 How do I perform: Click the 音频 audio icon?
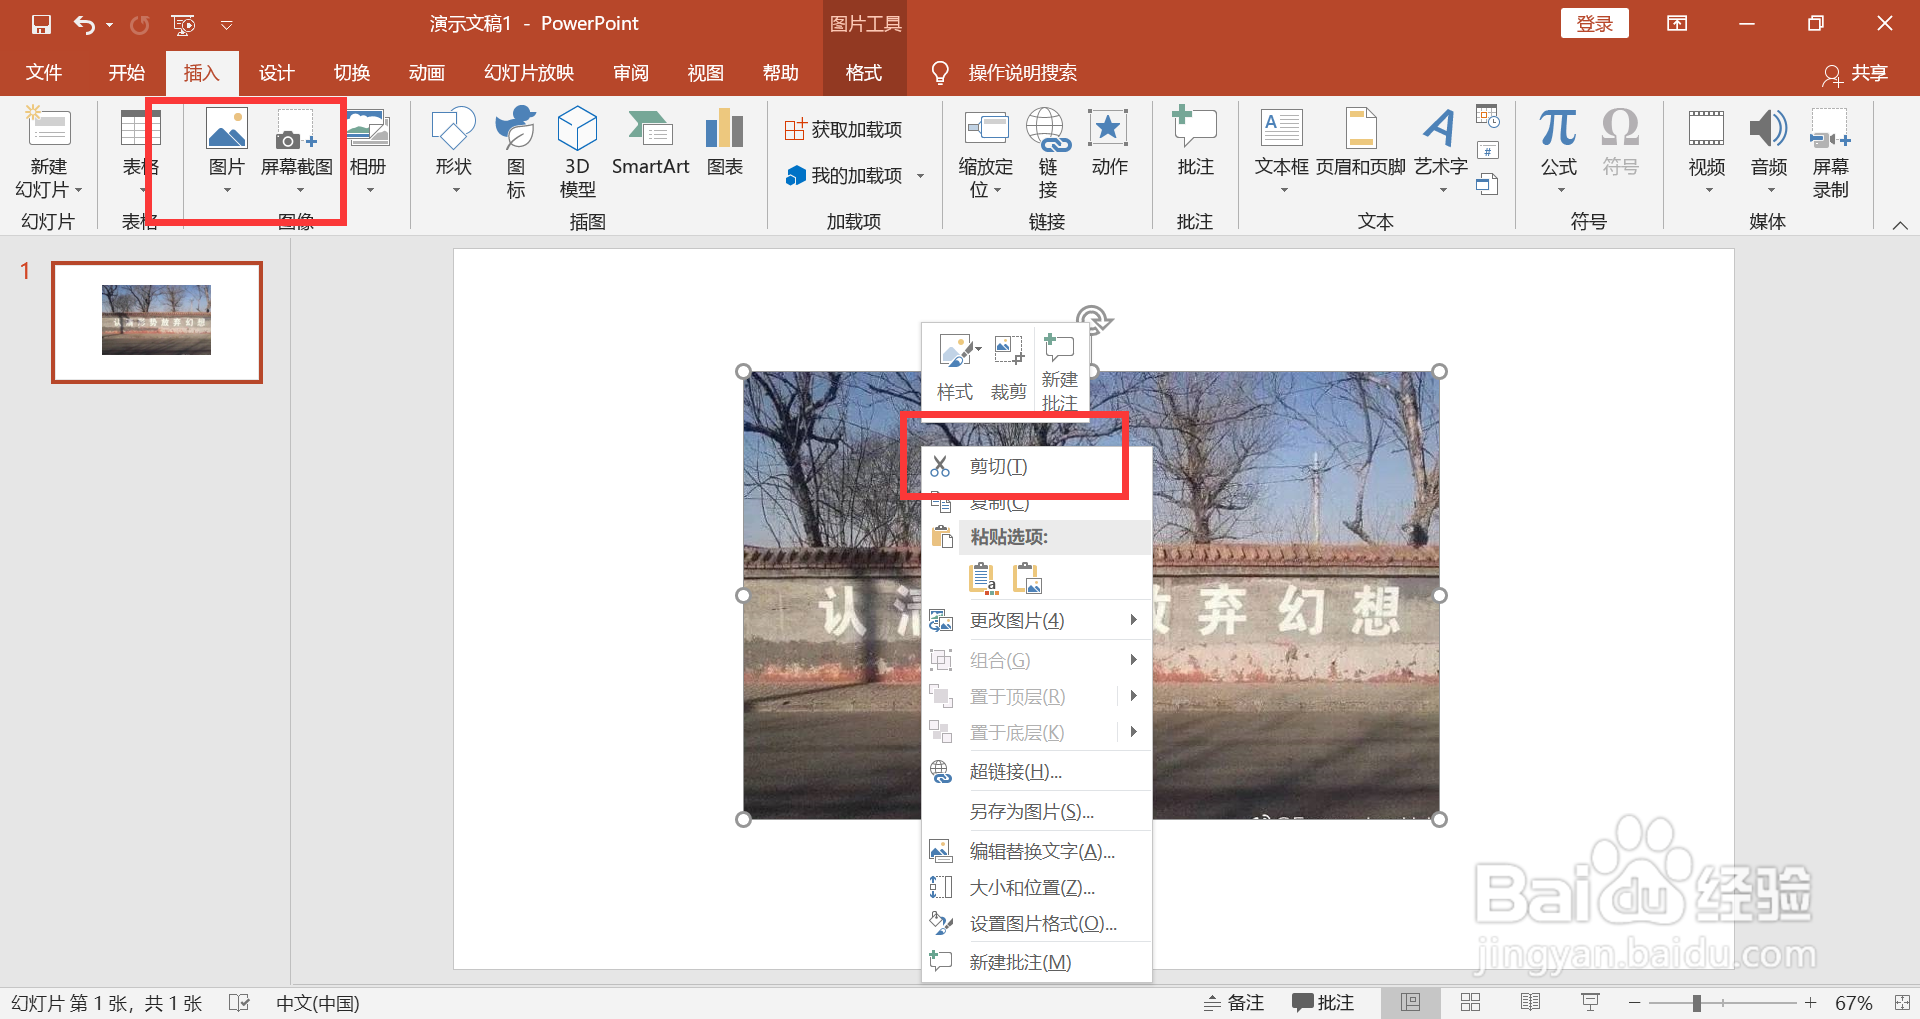pos(1768,148)
